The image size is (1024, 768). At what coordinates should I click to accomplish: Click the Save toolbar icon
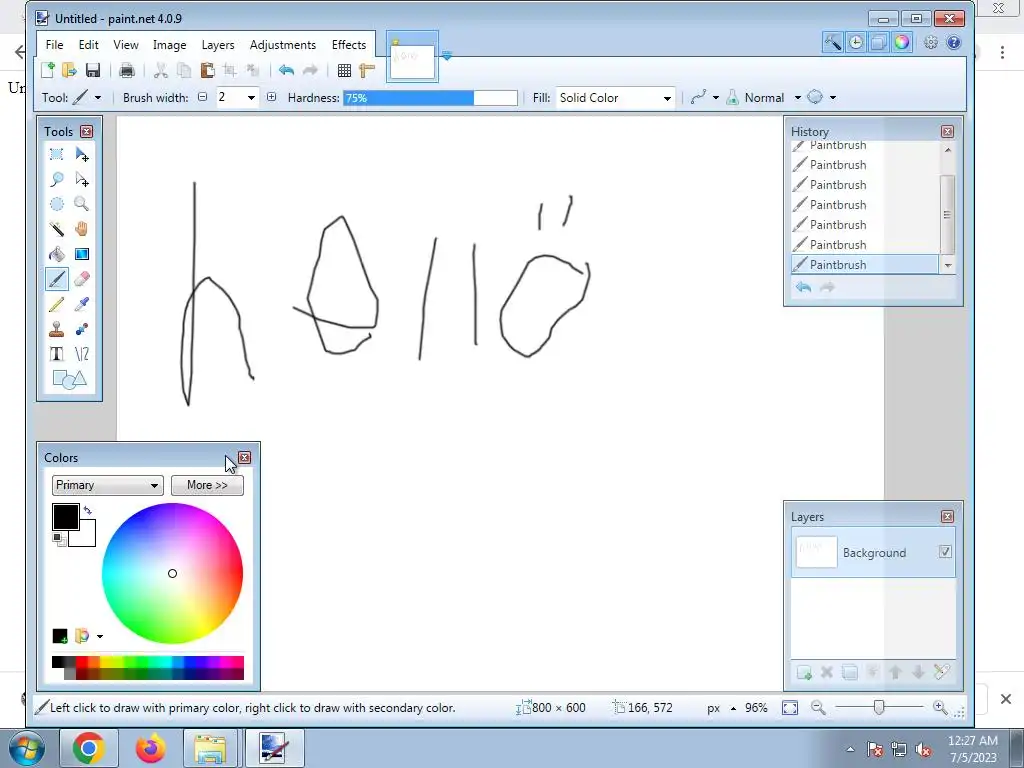[x=93, y=70]
